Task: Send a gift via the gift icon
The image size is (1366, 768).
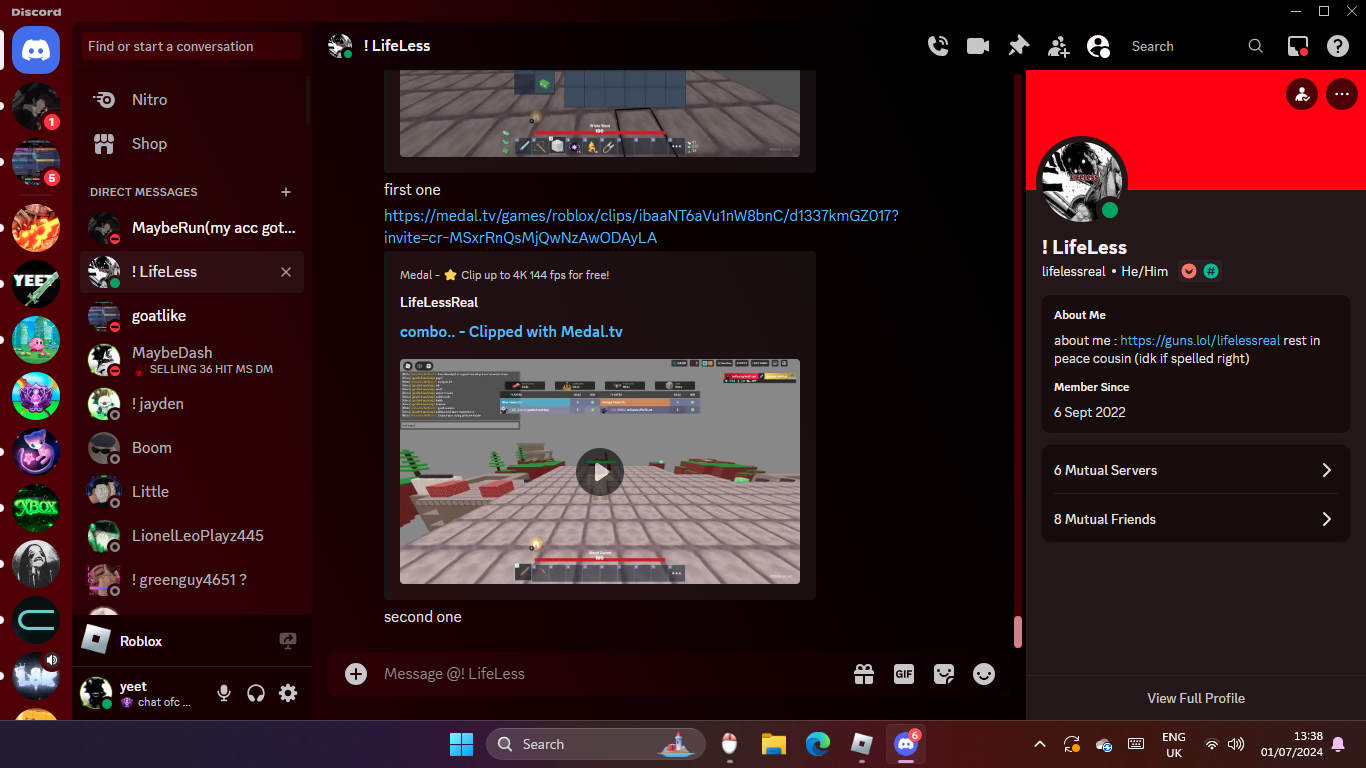Action: pos(864,674)
